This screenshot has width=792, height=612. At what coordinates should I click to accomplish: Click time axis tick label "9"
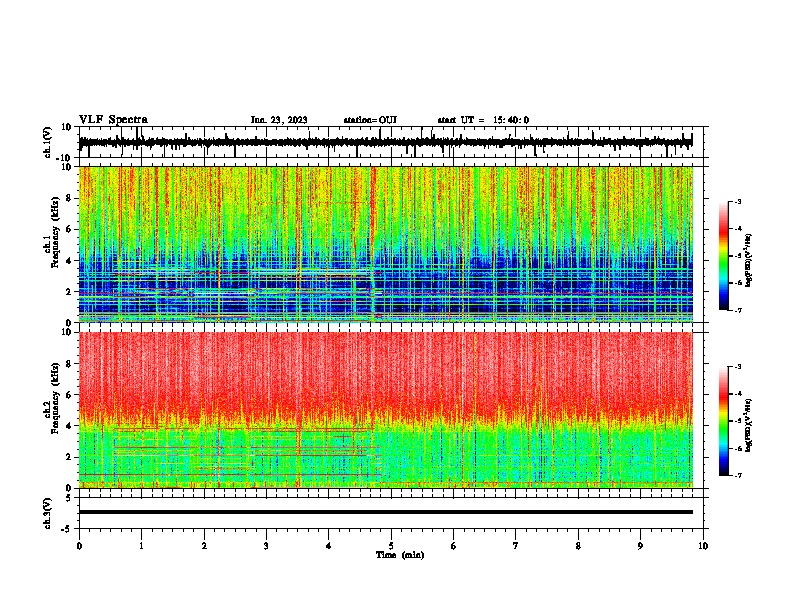640,546
